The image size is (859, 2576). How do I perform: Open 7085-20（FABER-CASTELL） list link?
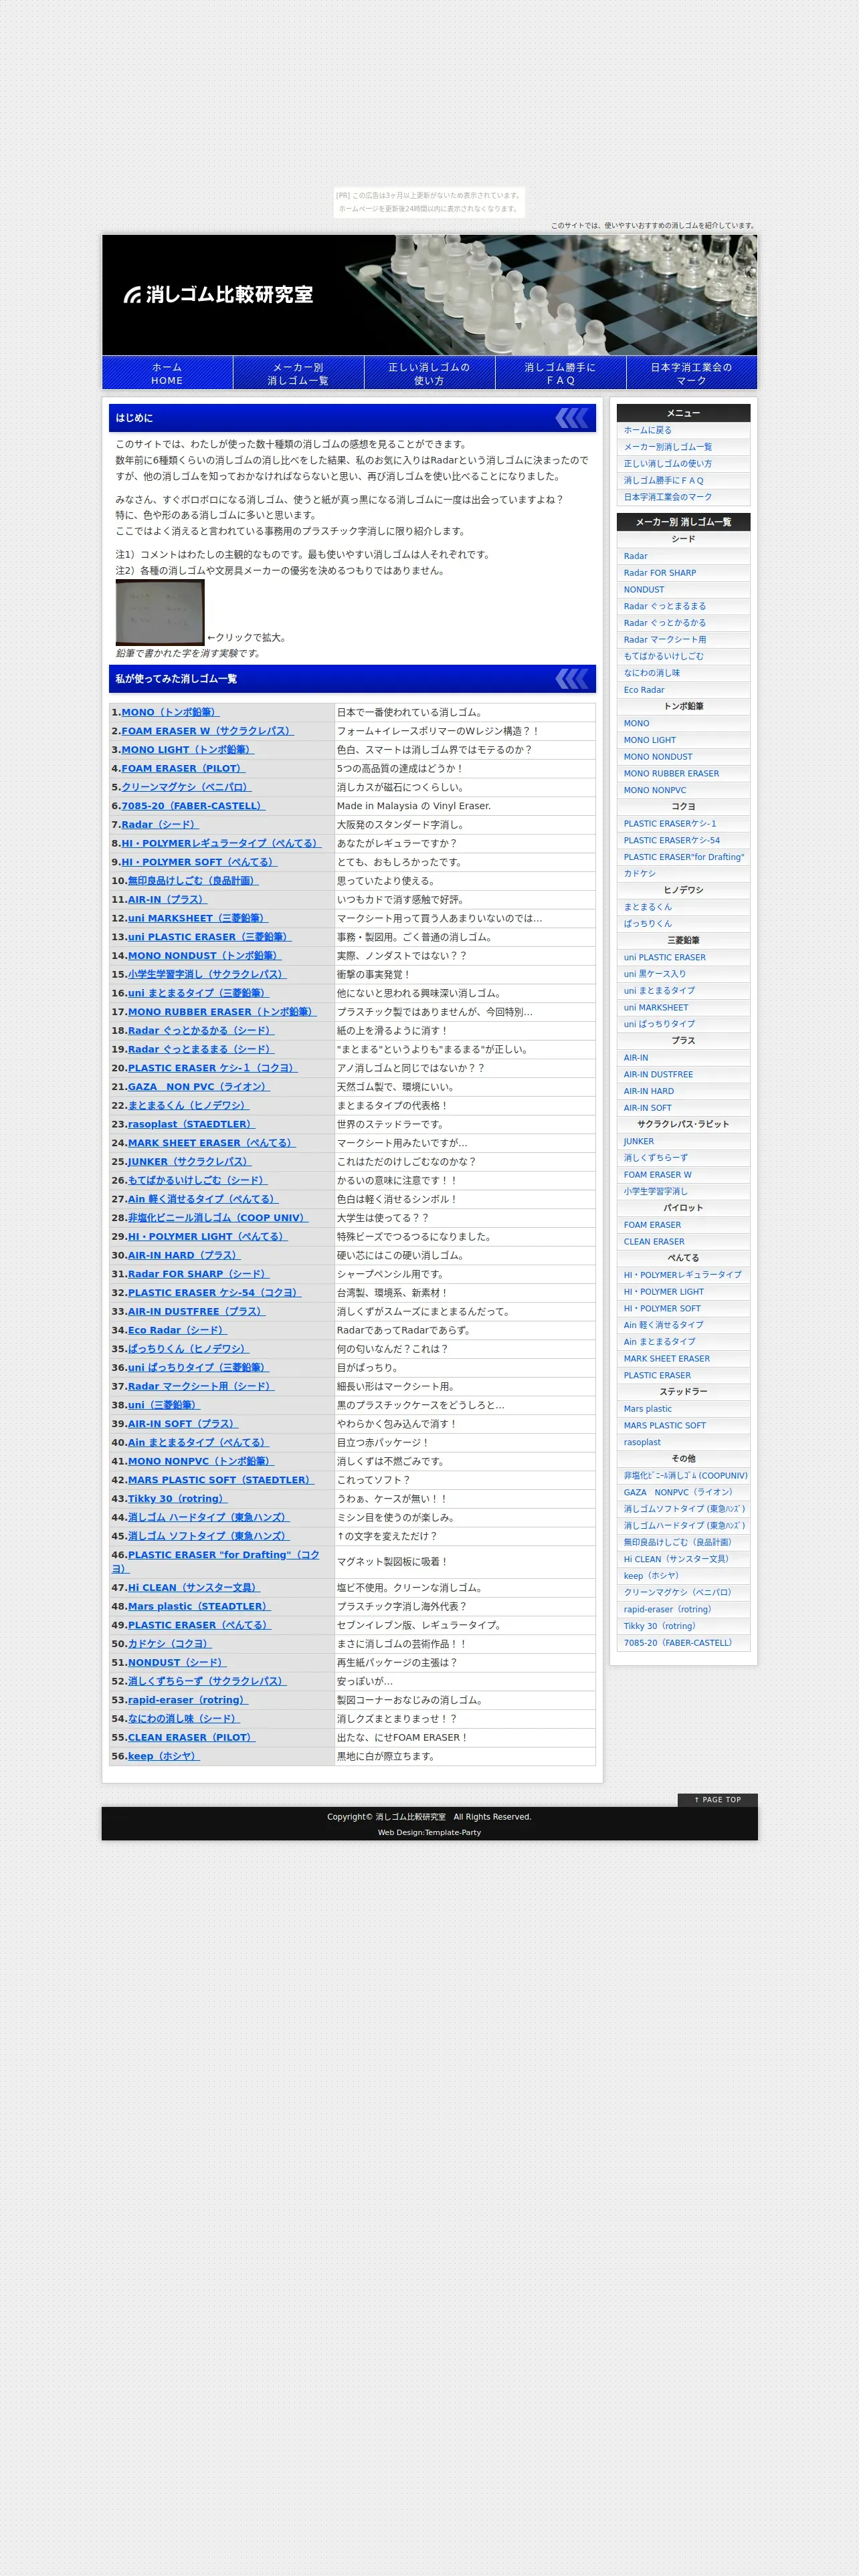[x=194, y=806]
